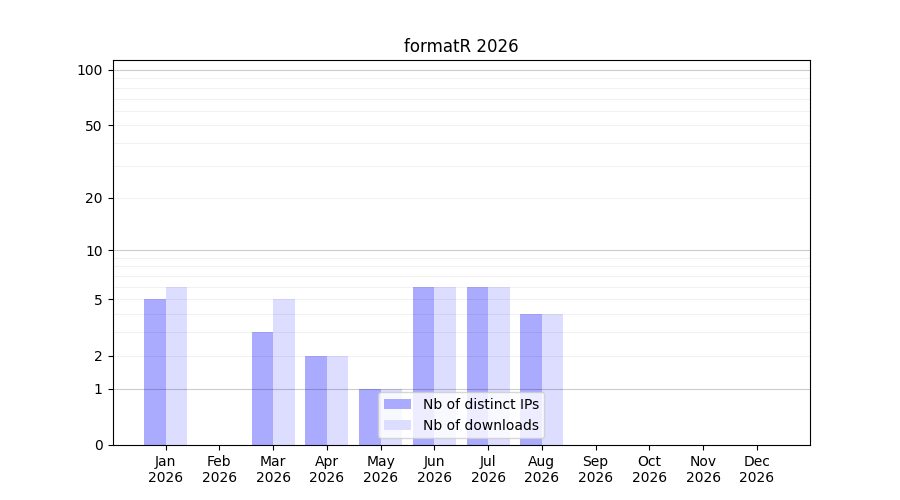Screen dimensions: 900x500
Task: Click the Apr 2026 distinct IPs bar
Action: 316,401
